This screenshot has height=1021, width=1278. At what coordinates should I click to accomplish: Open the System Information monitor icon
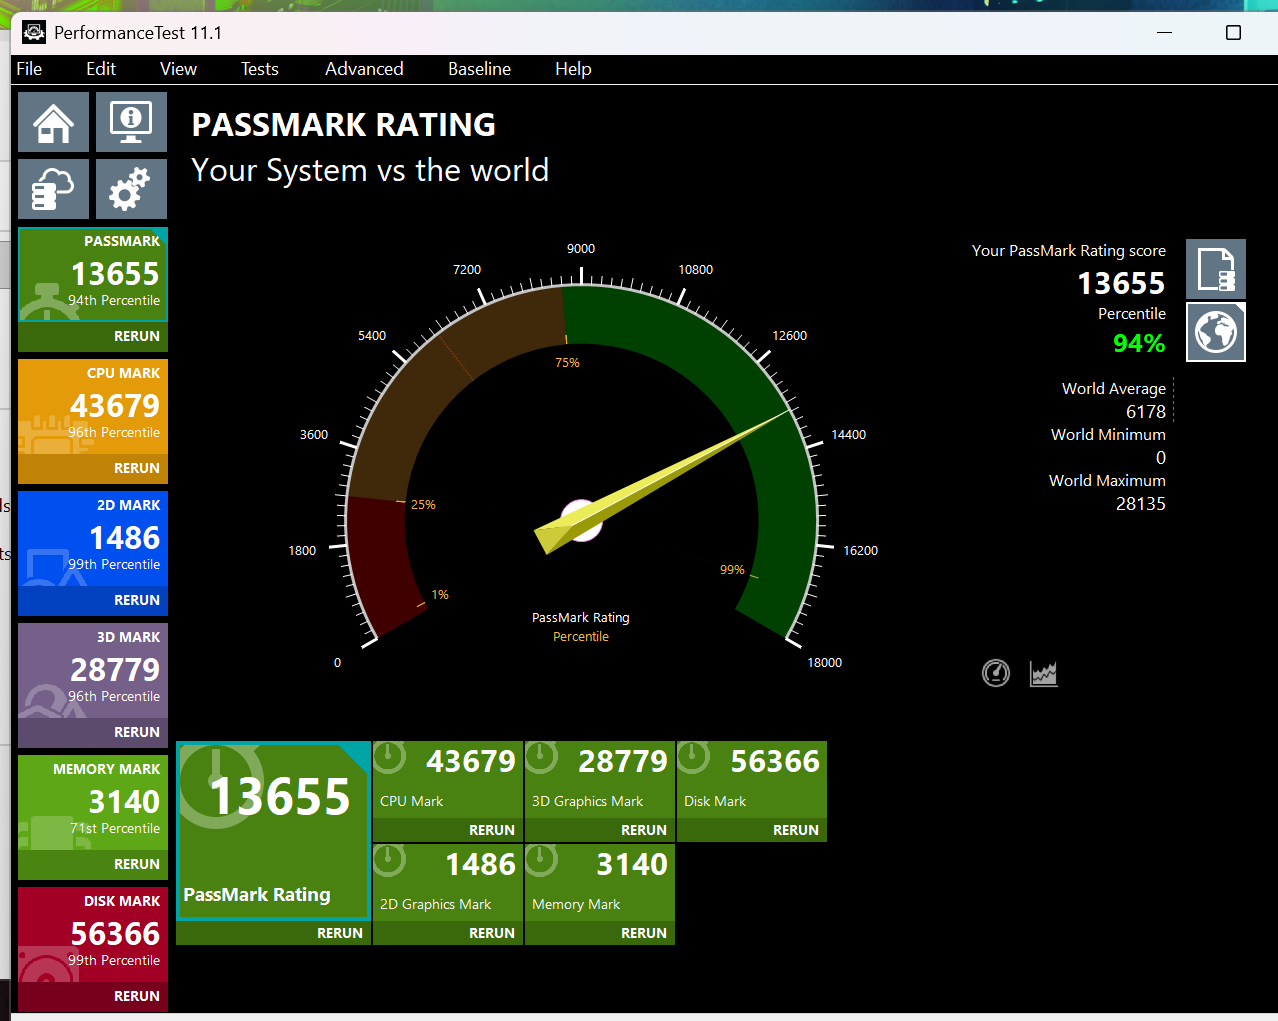[x=131, y=122]
